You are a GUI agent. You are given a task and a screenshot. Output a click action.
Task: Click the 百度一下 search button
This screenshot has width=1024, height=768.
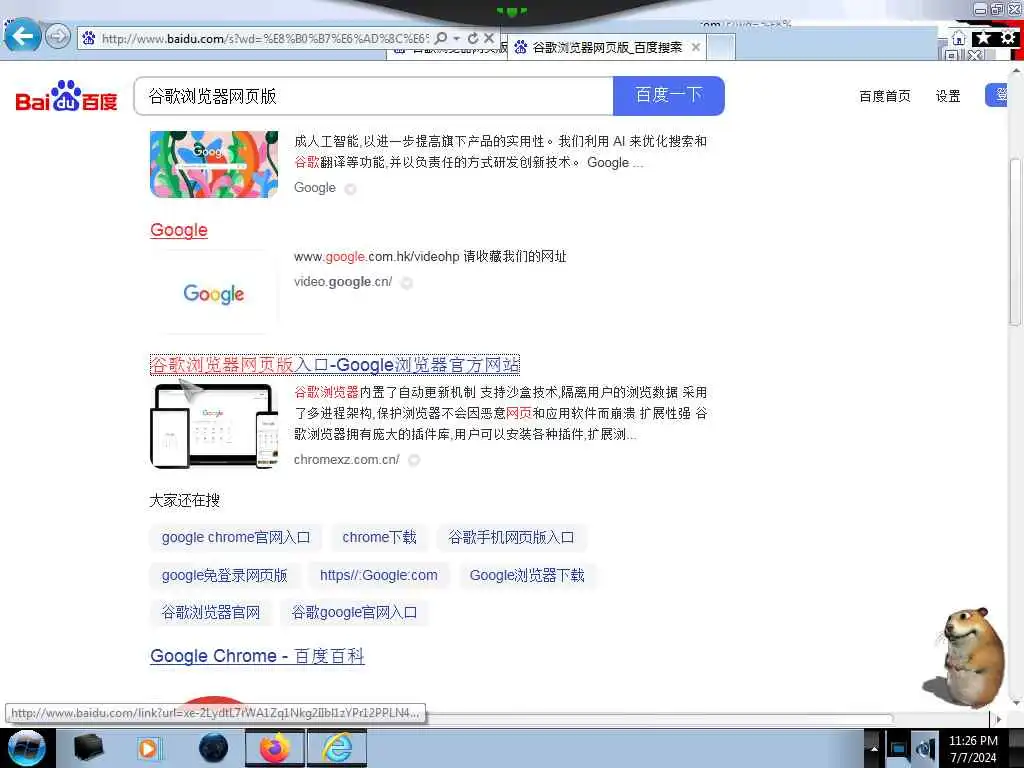point(669,95)
